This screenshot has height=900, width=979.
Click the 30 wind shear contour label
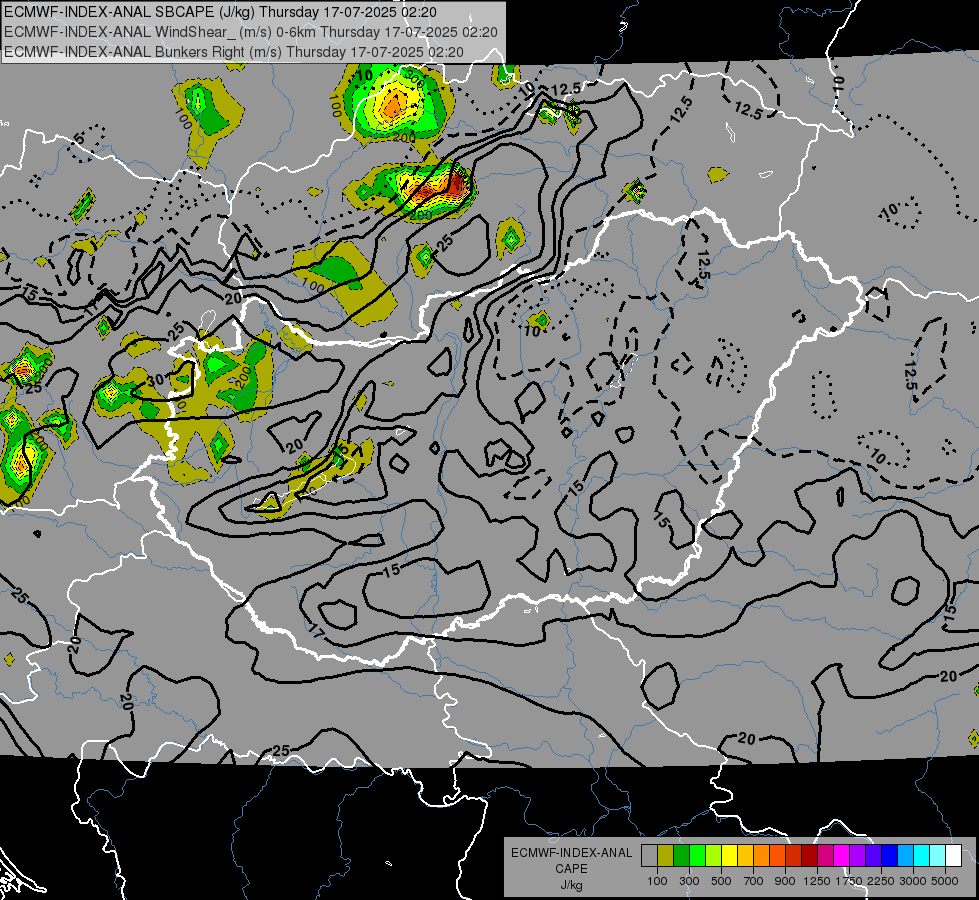[156, 379]
